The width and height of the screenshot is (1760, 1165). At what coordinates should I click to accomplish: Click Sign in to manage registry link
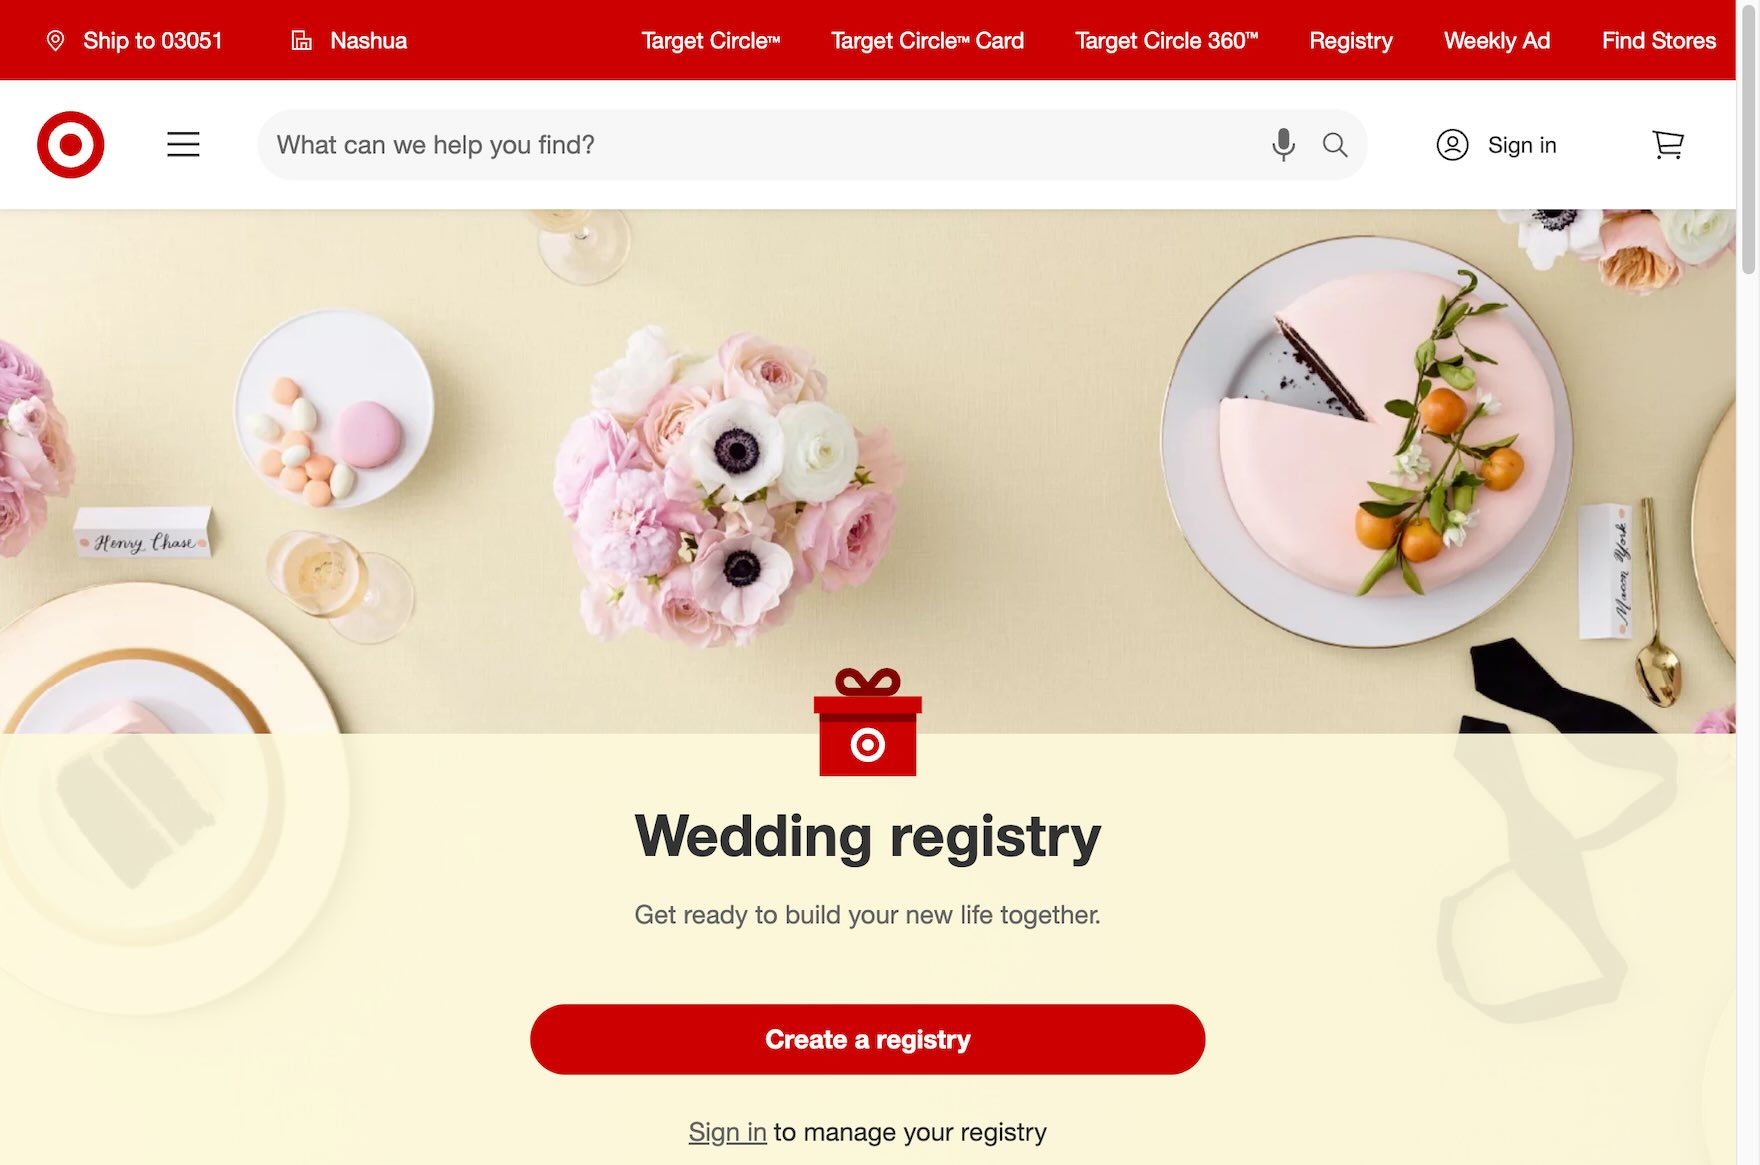tap(727, 1132)
